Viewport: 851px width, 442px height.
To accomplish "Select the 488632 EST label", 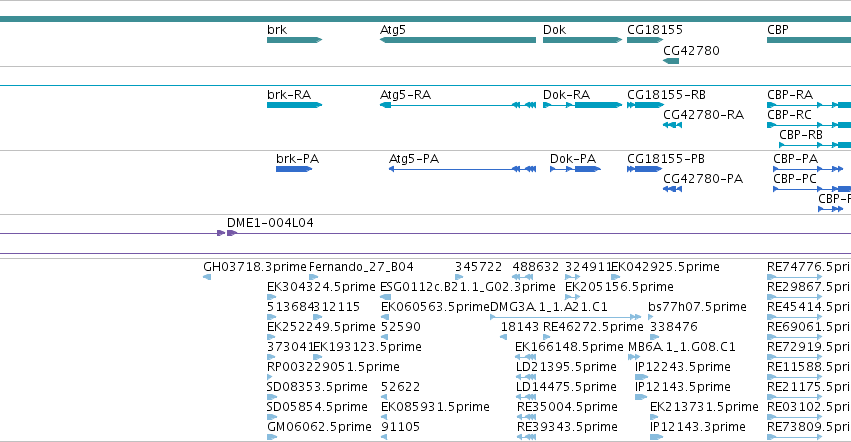I will (535, 267).
